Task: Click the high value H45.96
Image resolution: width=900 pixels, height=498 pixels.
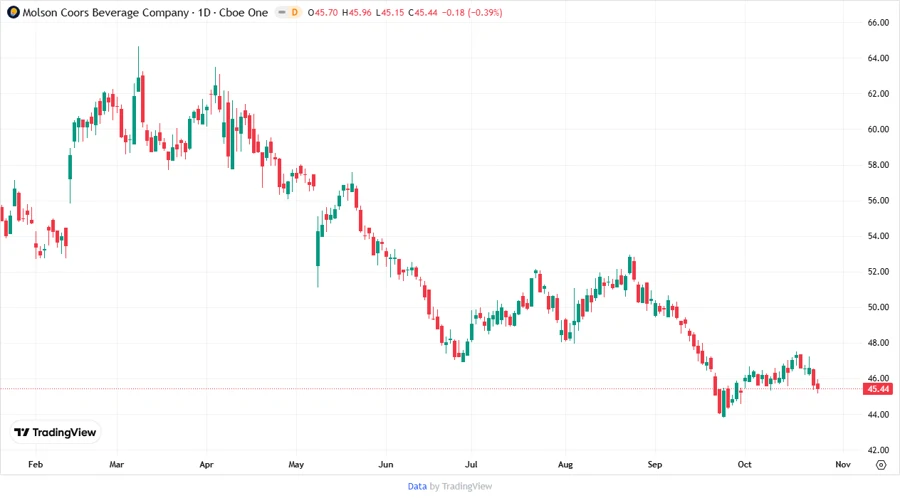Action: [356, 12]
